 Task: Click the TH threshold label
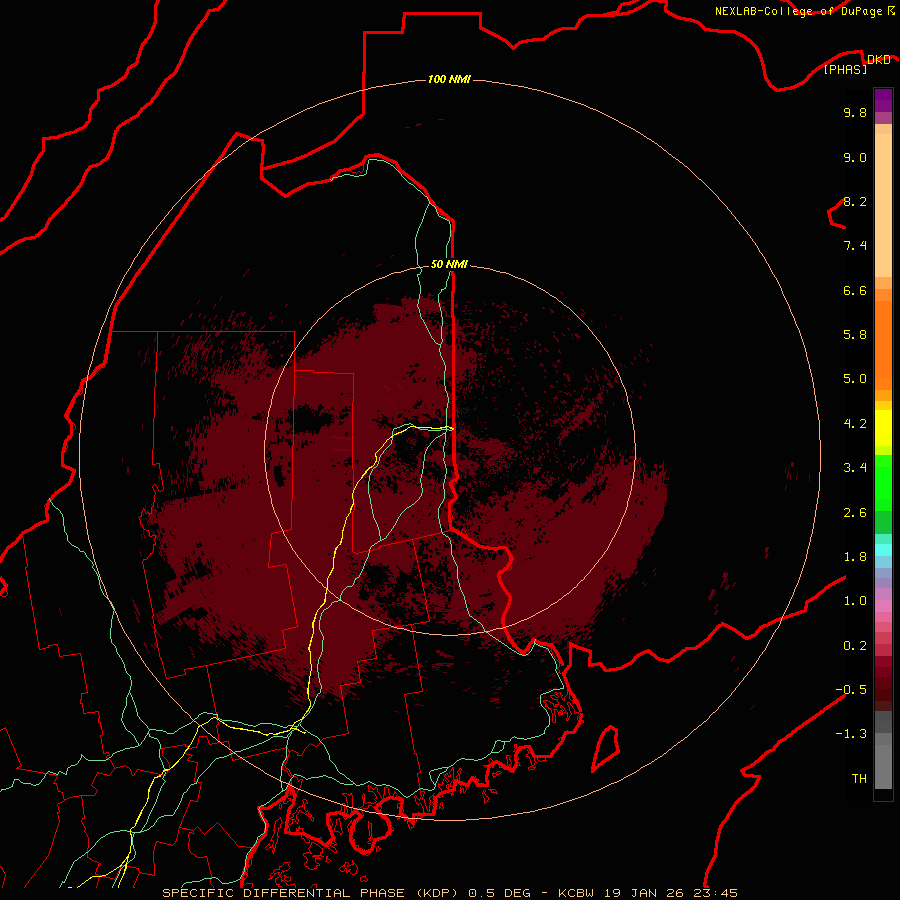coord(859,779)
